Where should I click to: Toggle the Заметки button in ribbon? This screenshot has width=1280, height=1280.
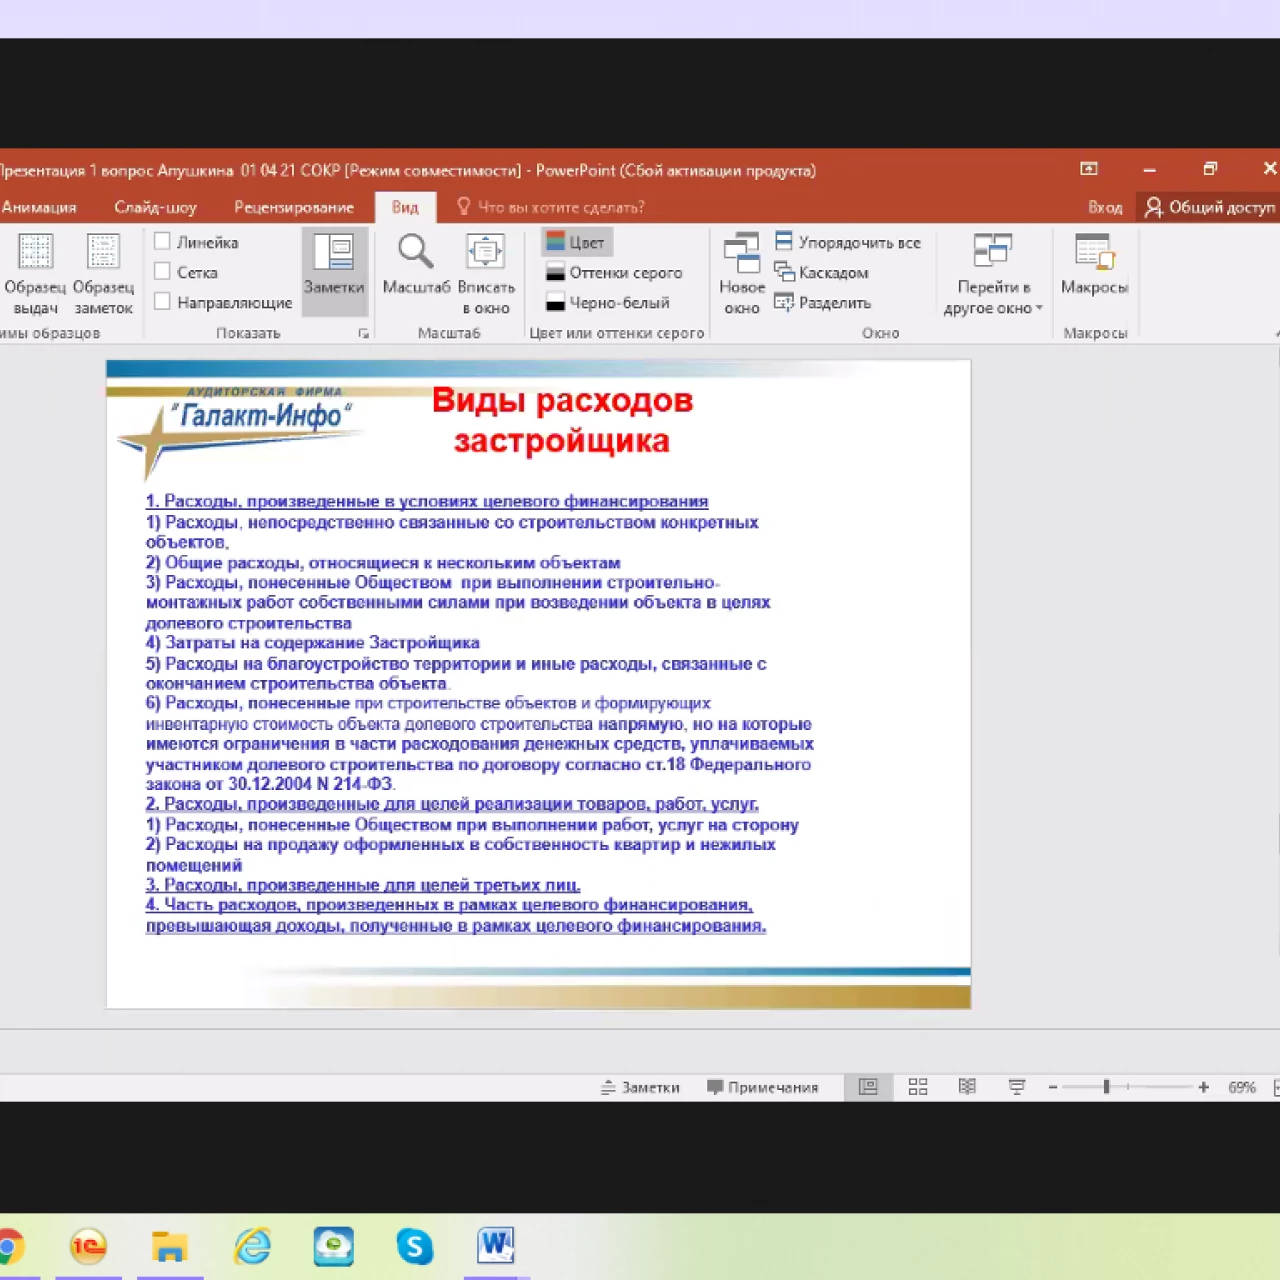[x=334, y=268]
